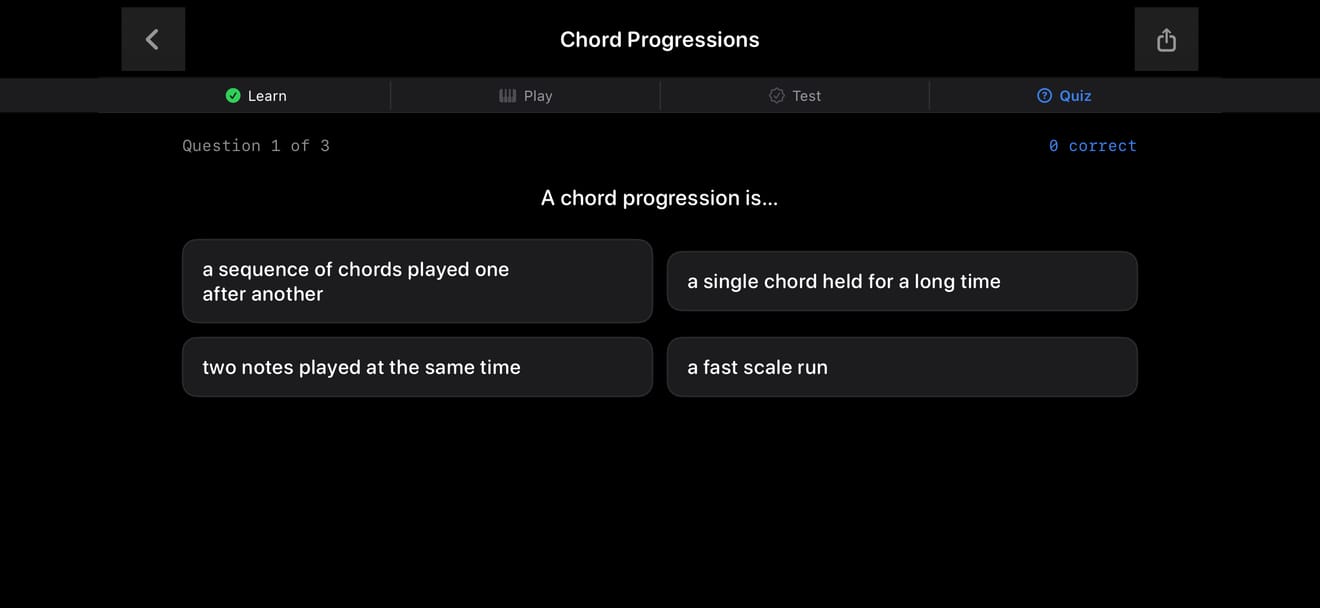Click the "Chord Progressions" page title

(660, 40)
